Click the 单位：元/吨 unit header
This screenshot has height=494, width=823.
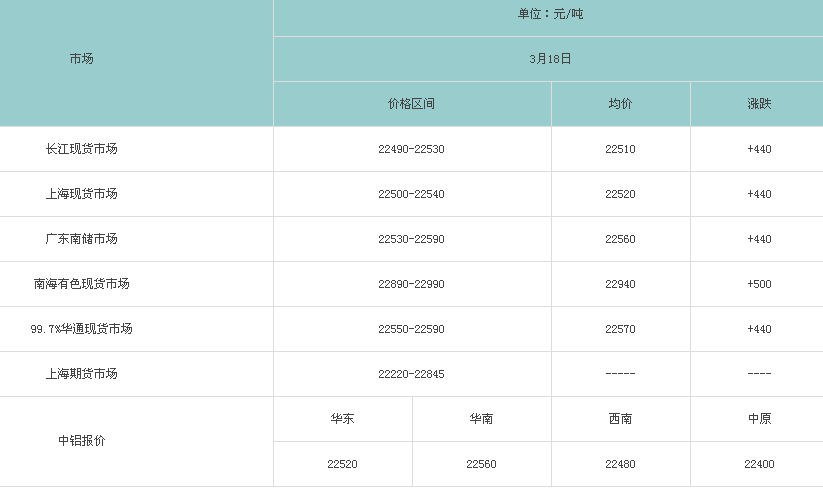click(x=550, y=14)
